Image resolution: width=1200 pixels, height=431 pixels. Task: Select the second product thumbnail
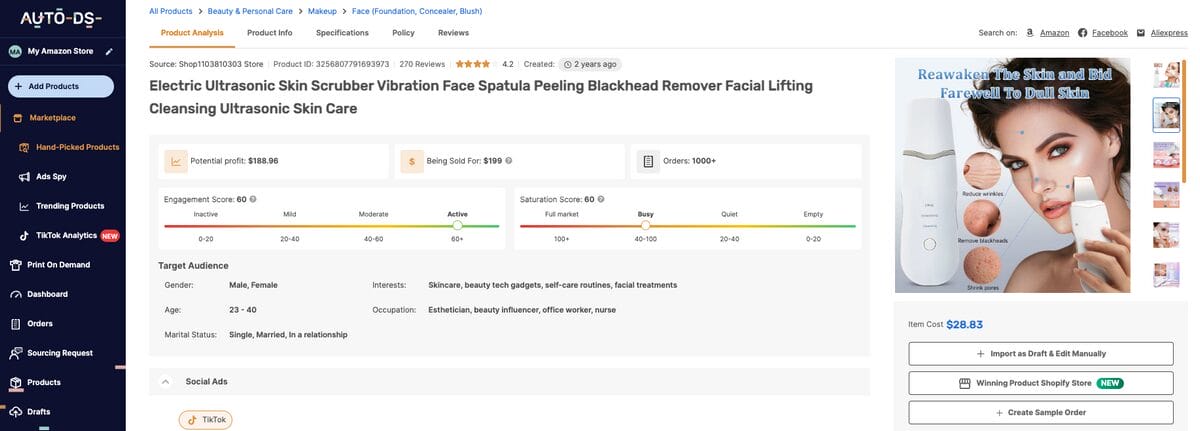point(1166,115)
